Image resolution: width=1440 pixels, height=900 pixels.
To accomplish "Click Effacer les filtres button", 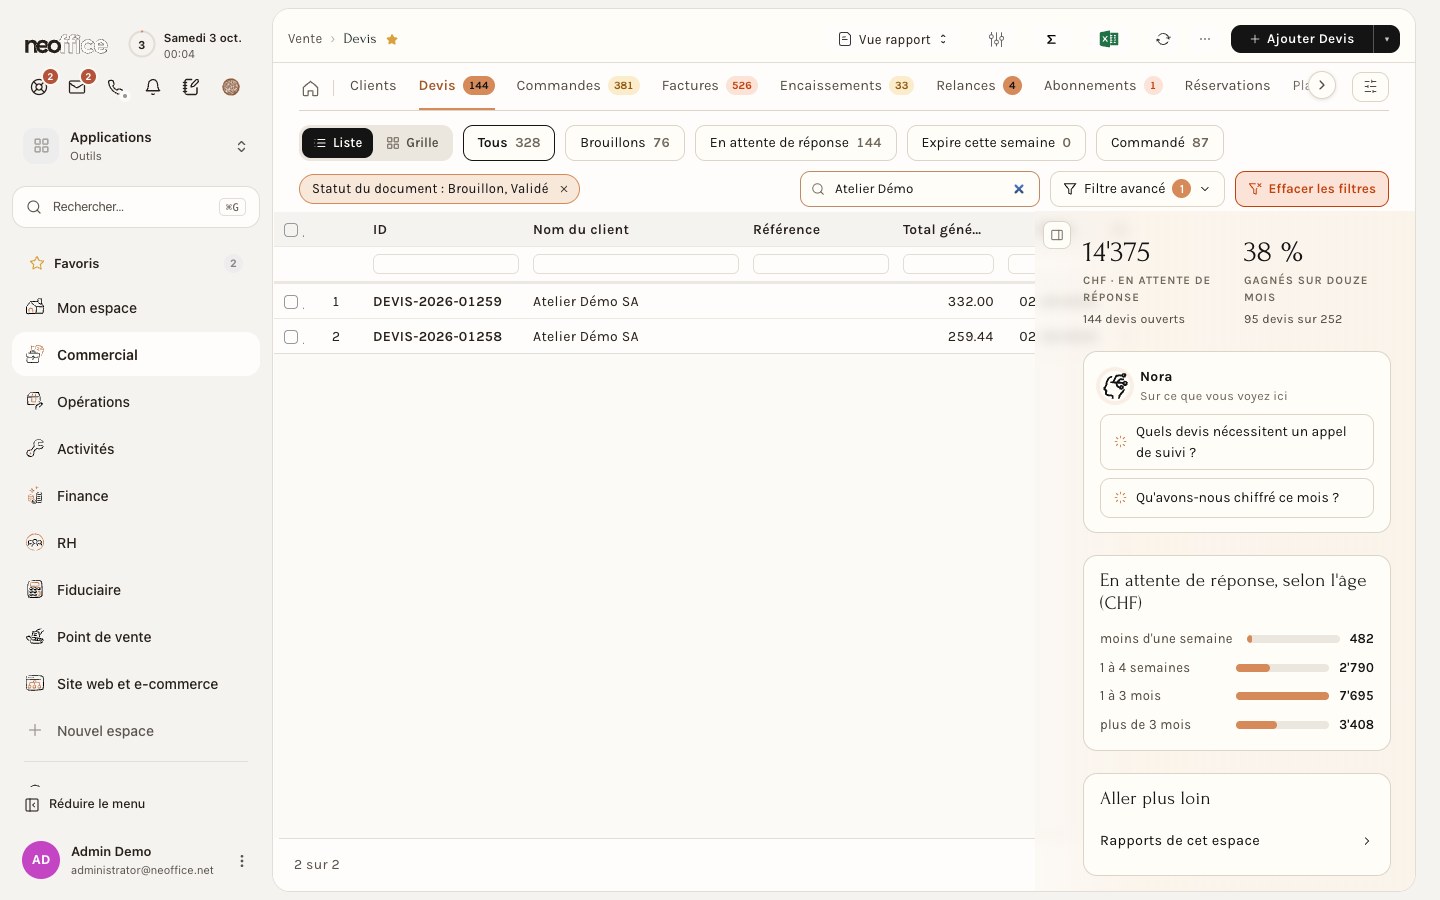I will click(1312, 189).
